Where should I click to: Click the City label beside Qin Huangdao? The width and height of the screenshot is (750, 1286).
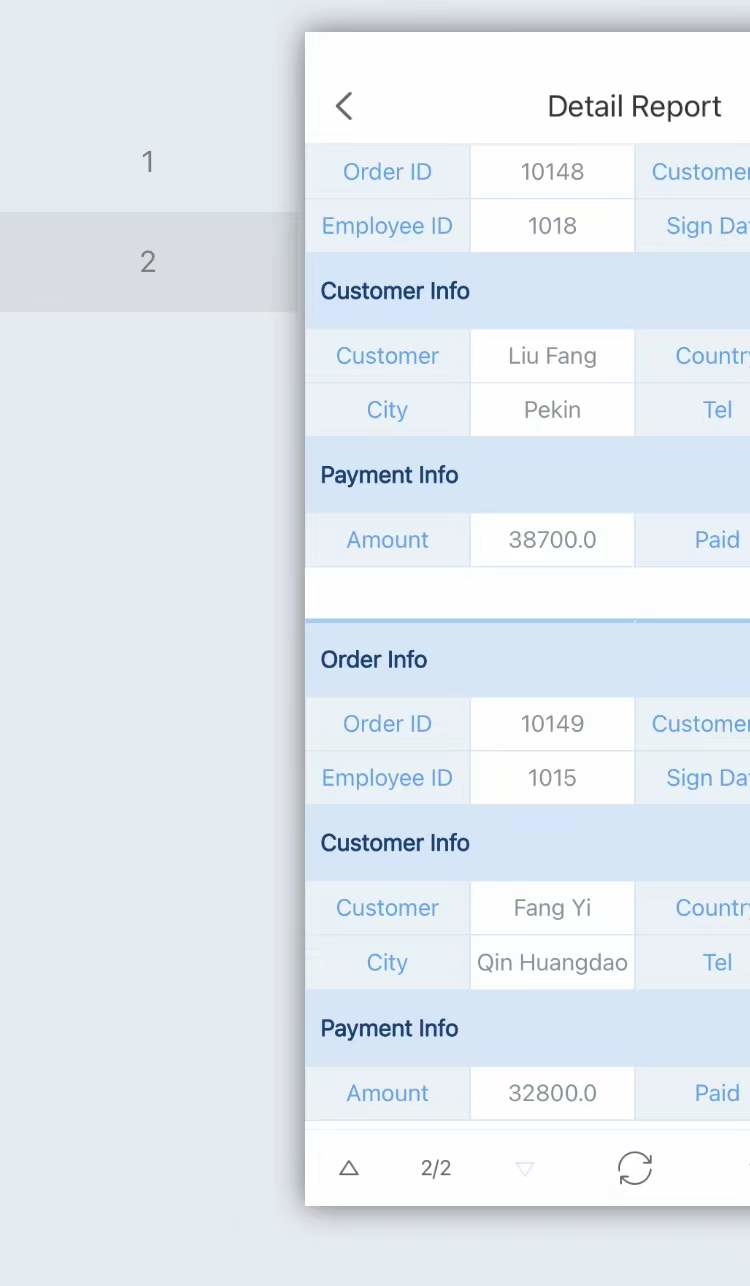tap(387, 962)
